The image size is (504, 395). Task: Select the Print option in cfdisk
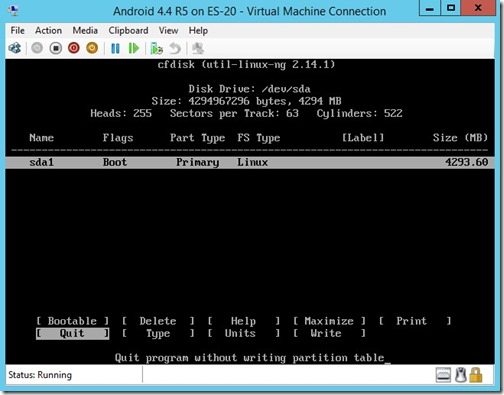[415, 321]
